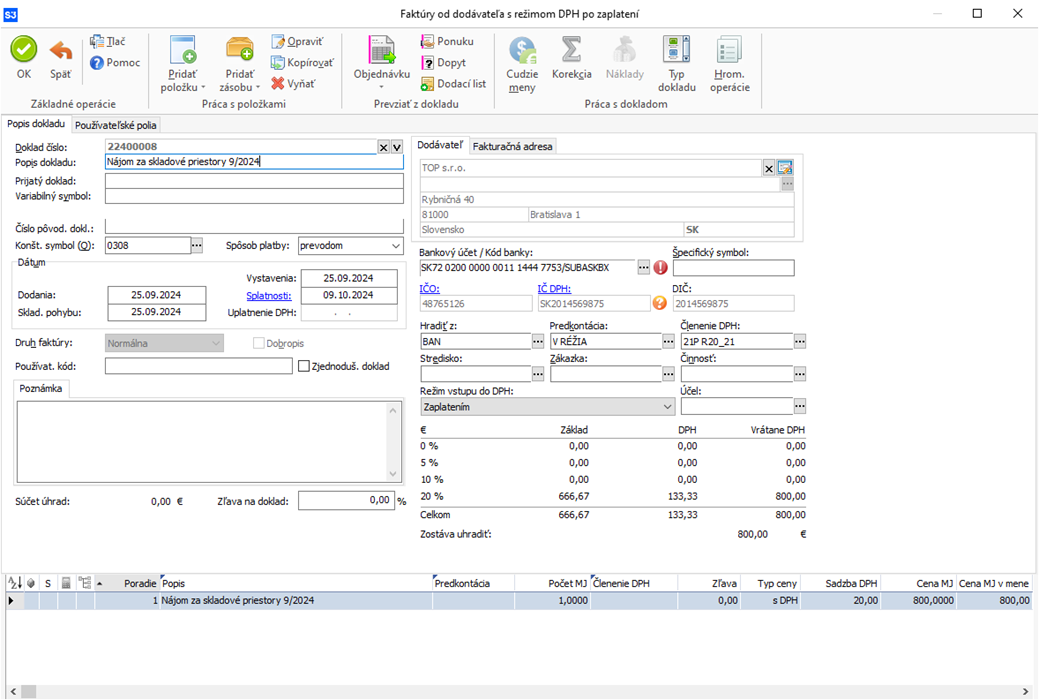Screen dimensions: 1039x700
Task: Click the Variabilný symbol input field
Action: pos(254,196)
